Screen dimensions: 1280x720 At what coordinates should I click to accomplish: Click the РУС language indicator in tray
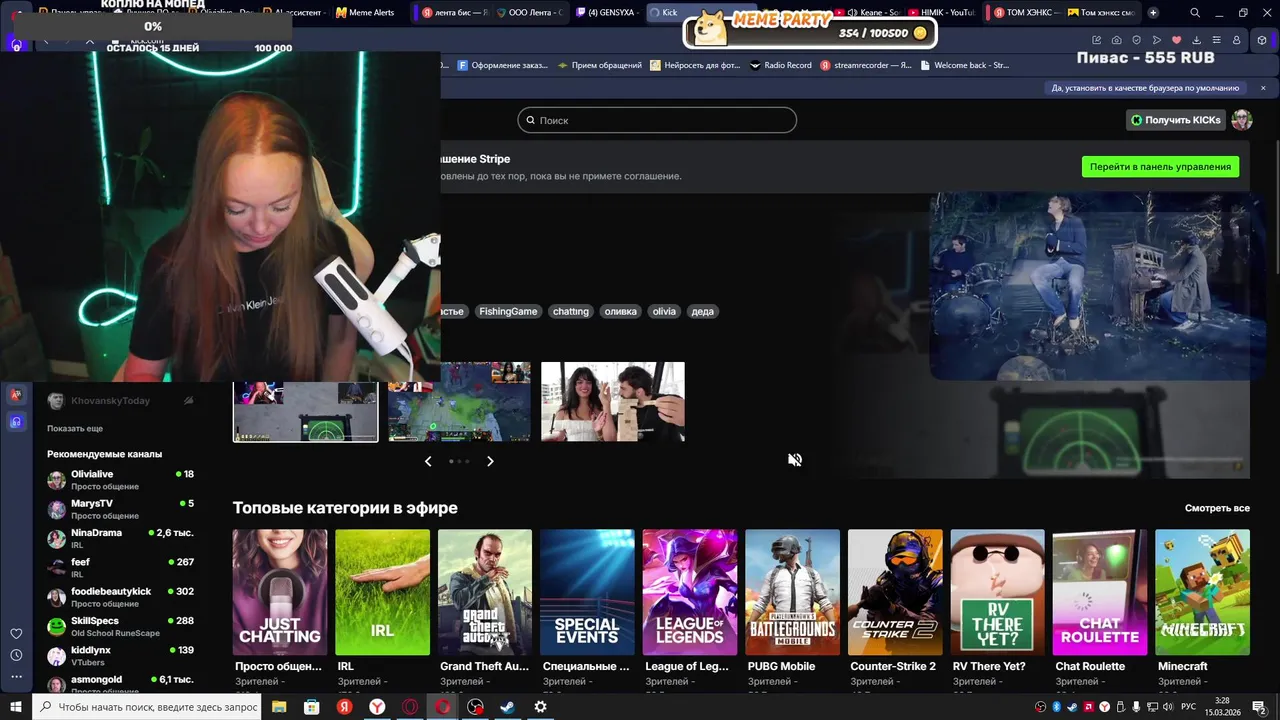tap(1189, 707)
